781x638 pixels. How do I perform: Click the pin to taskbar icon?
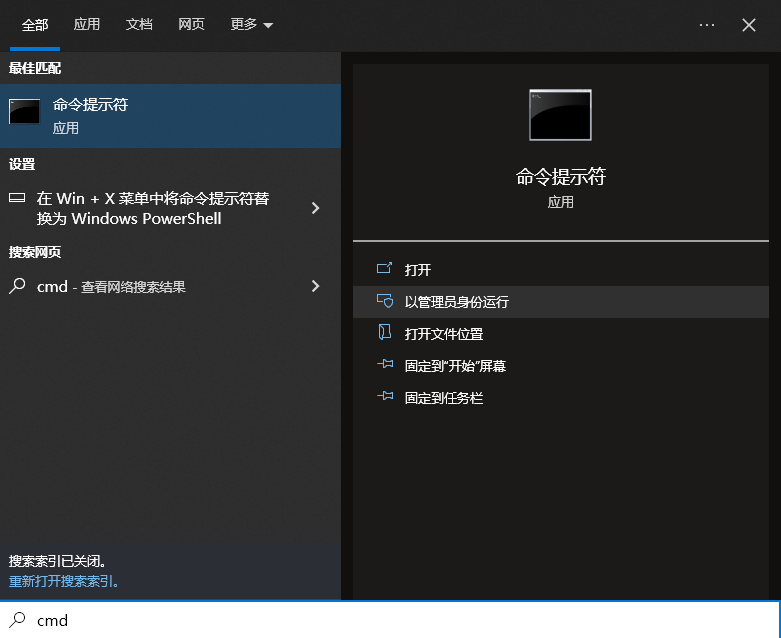[384, 398]
